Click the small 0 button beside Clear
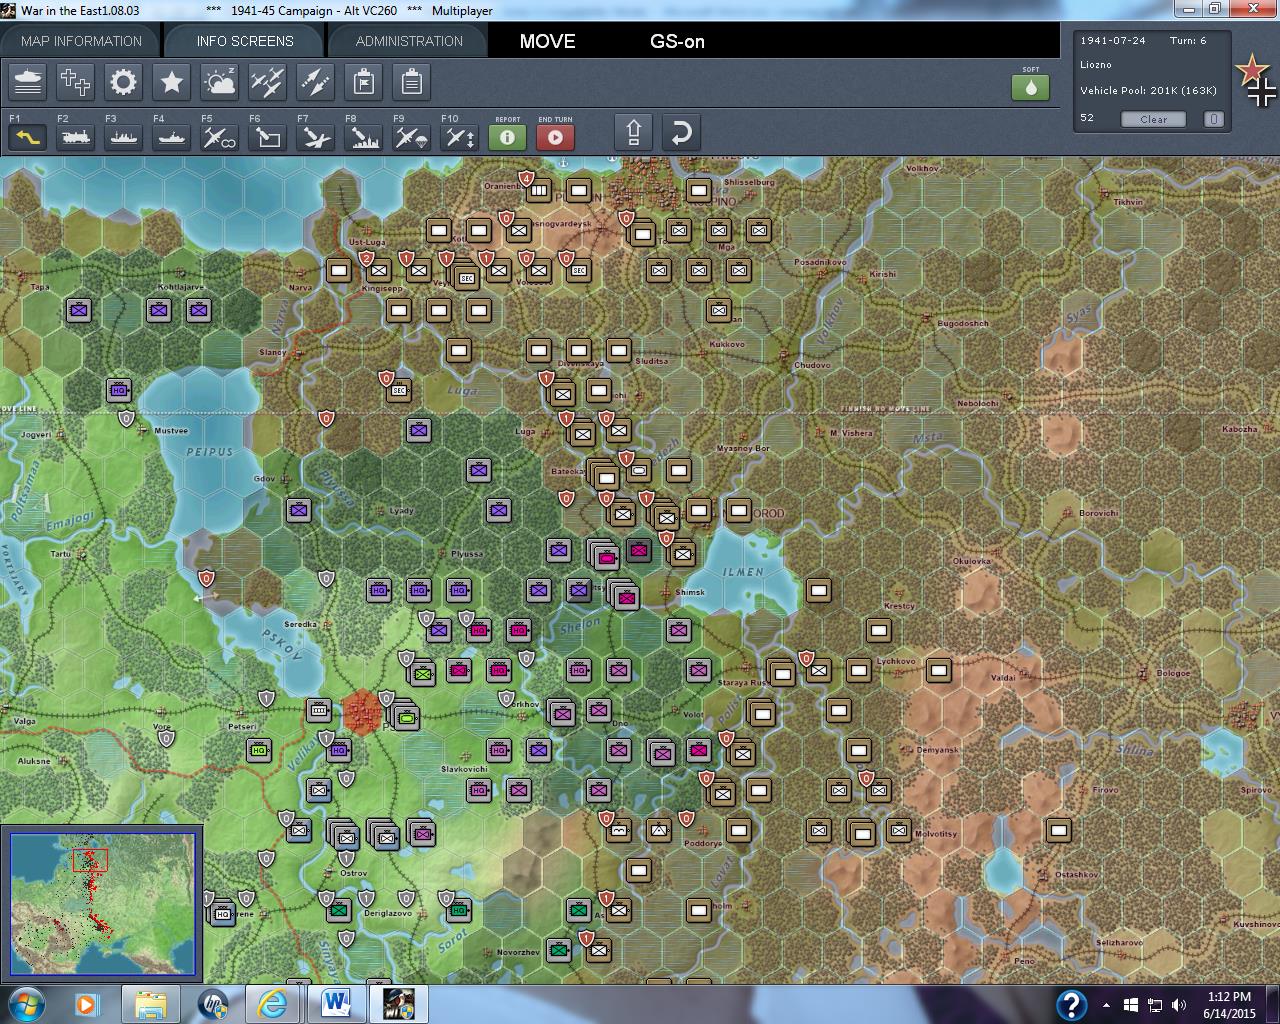The image size is (1280, 1024). (1213, 119)
